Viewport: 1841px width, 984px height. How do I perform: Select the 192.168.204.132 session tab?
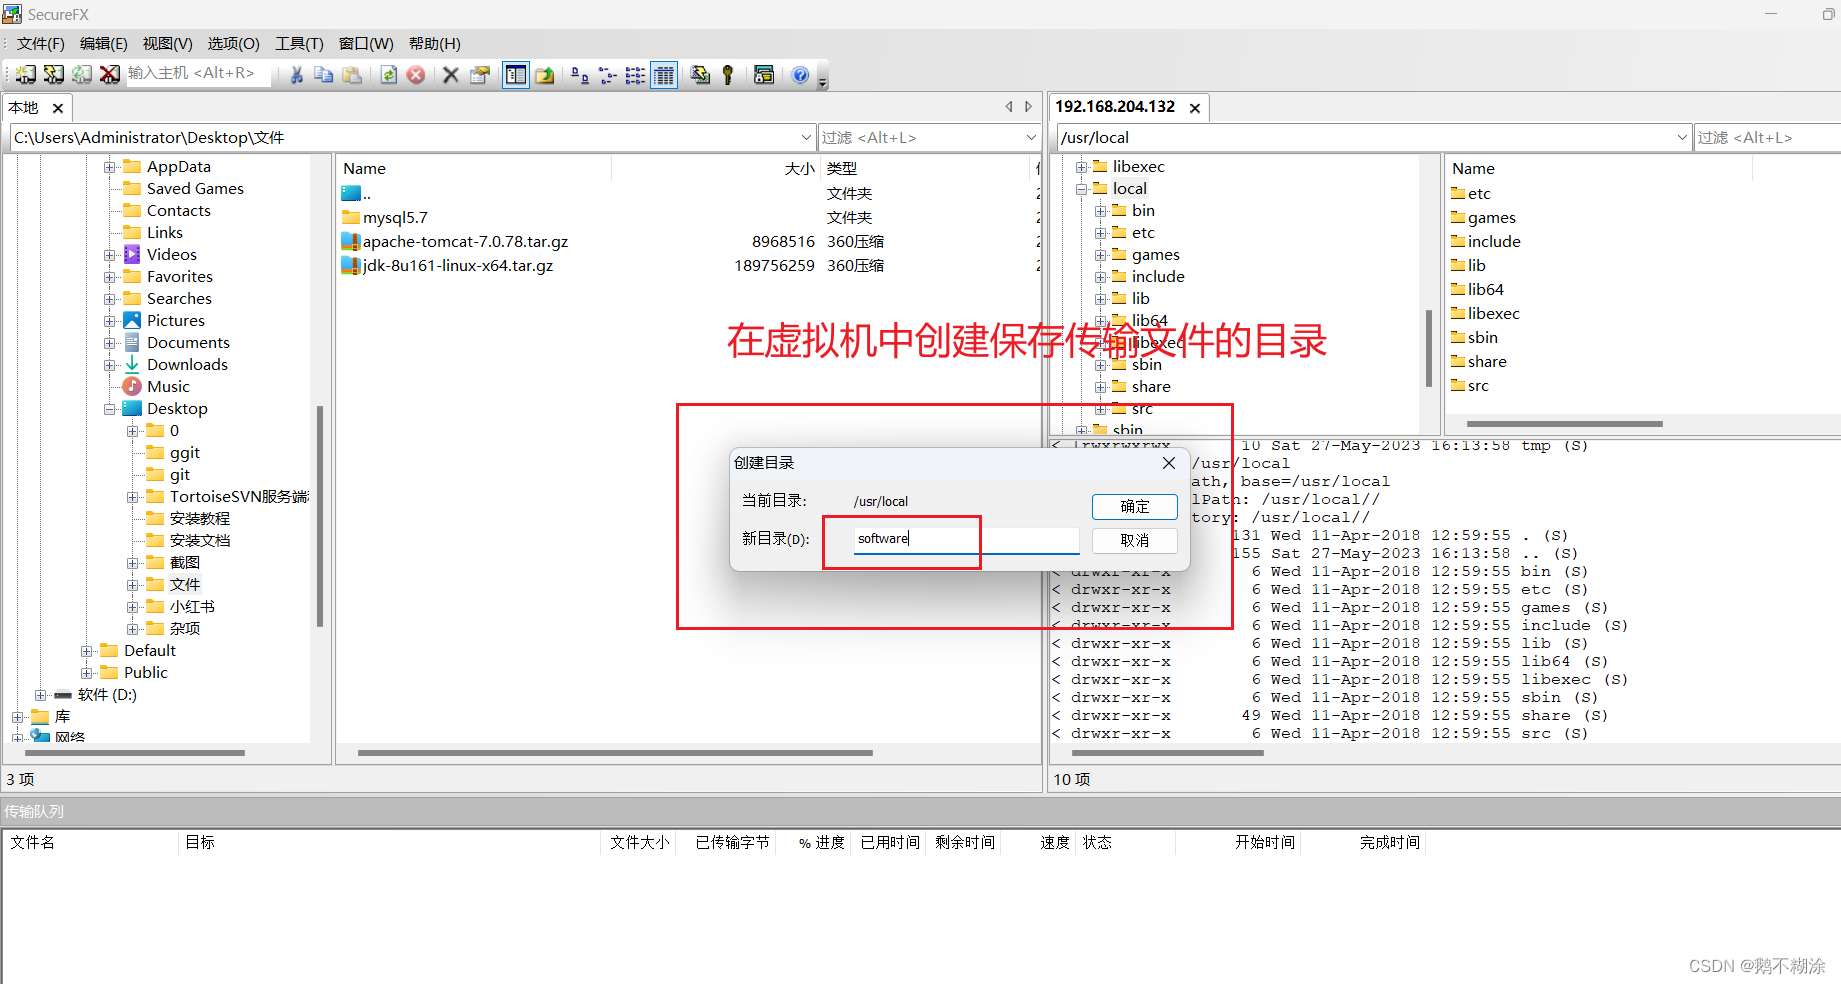[1115, 107]
